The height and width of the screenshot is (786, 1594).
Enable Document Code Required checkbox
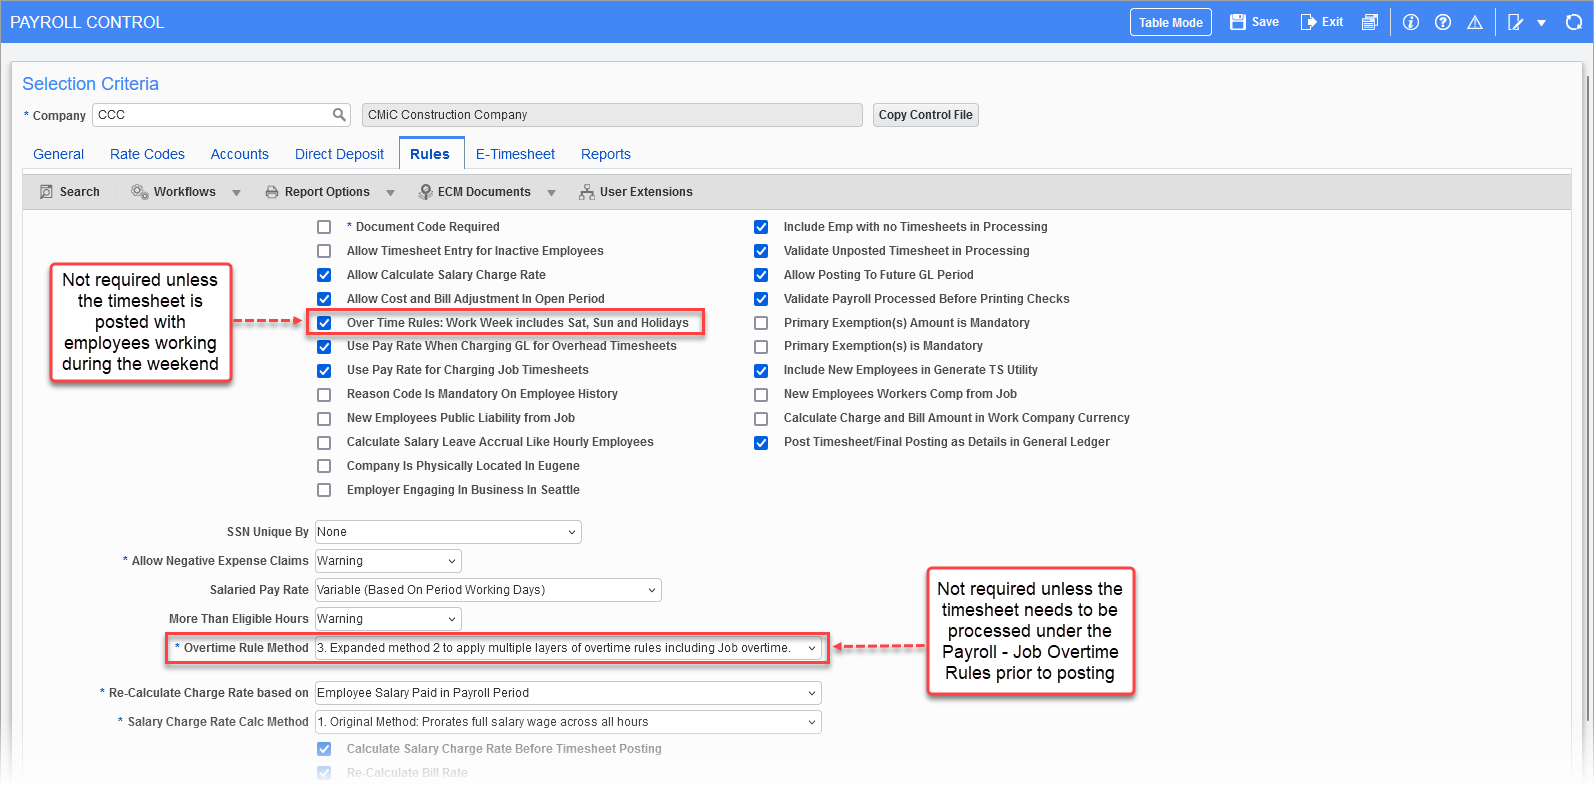coord(324,227)
